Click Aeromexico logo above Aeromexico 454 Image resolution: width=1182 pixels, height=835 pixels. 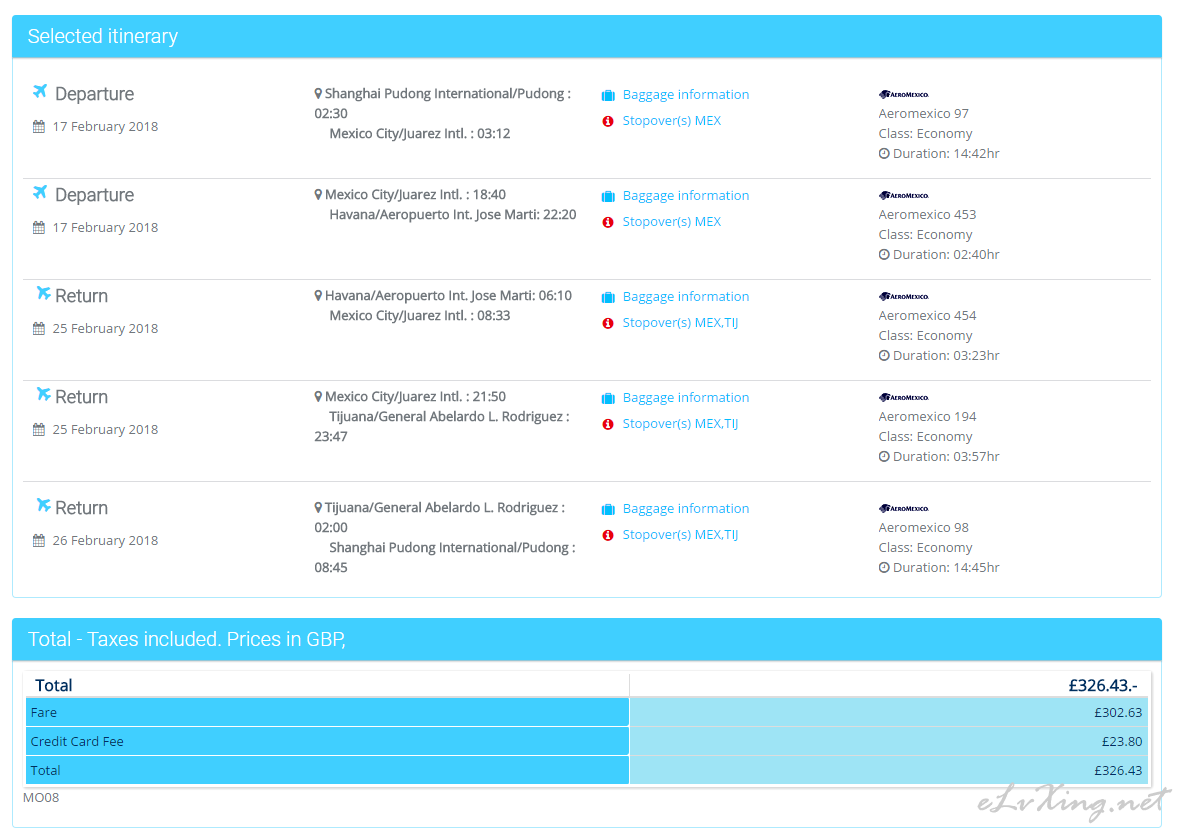point(903,296)
